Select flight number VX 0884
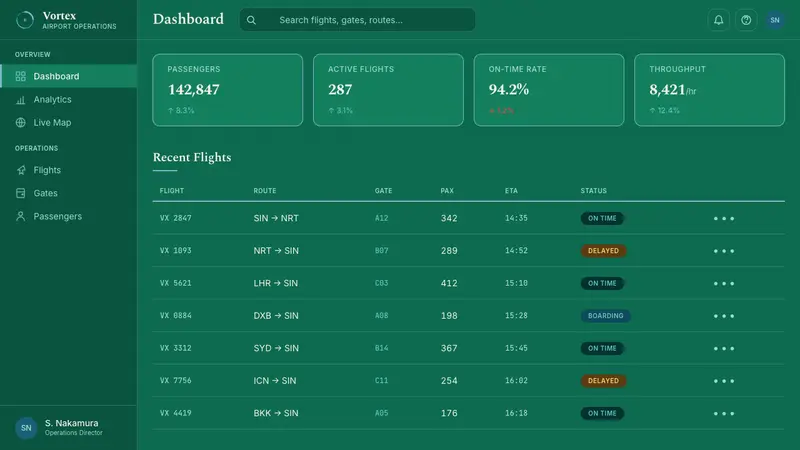Screen dimensions: 800x450 pyautogui.click(x=176, y=316)
